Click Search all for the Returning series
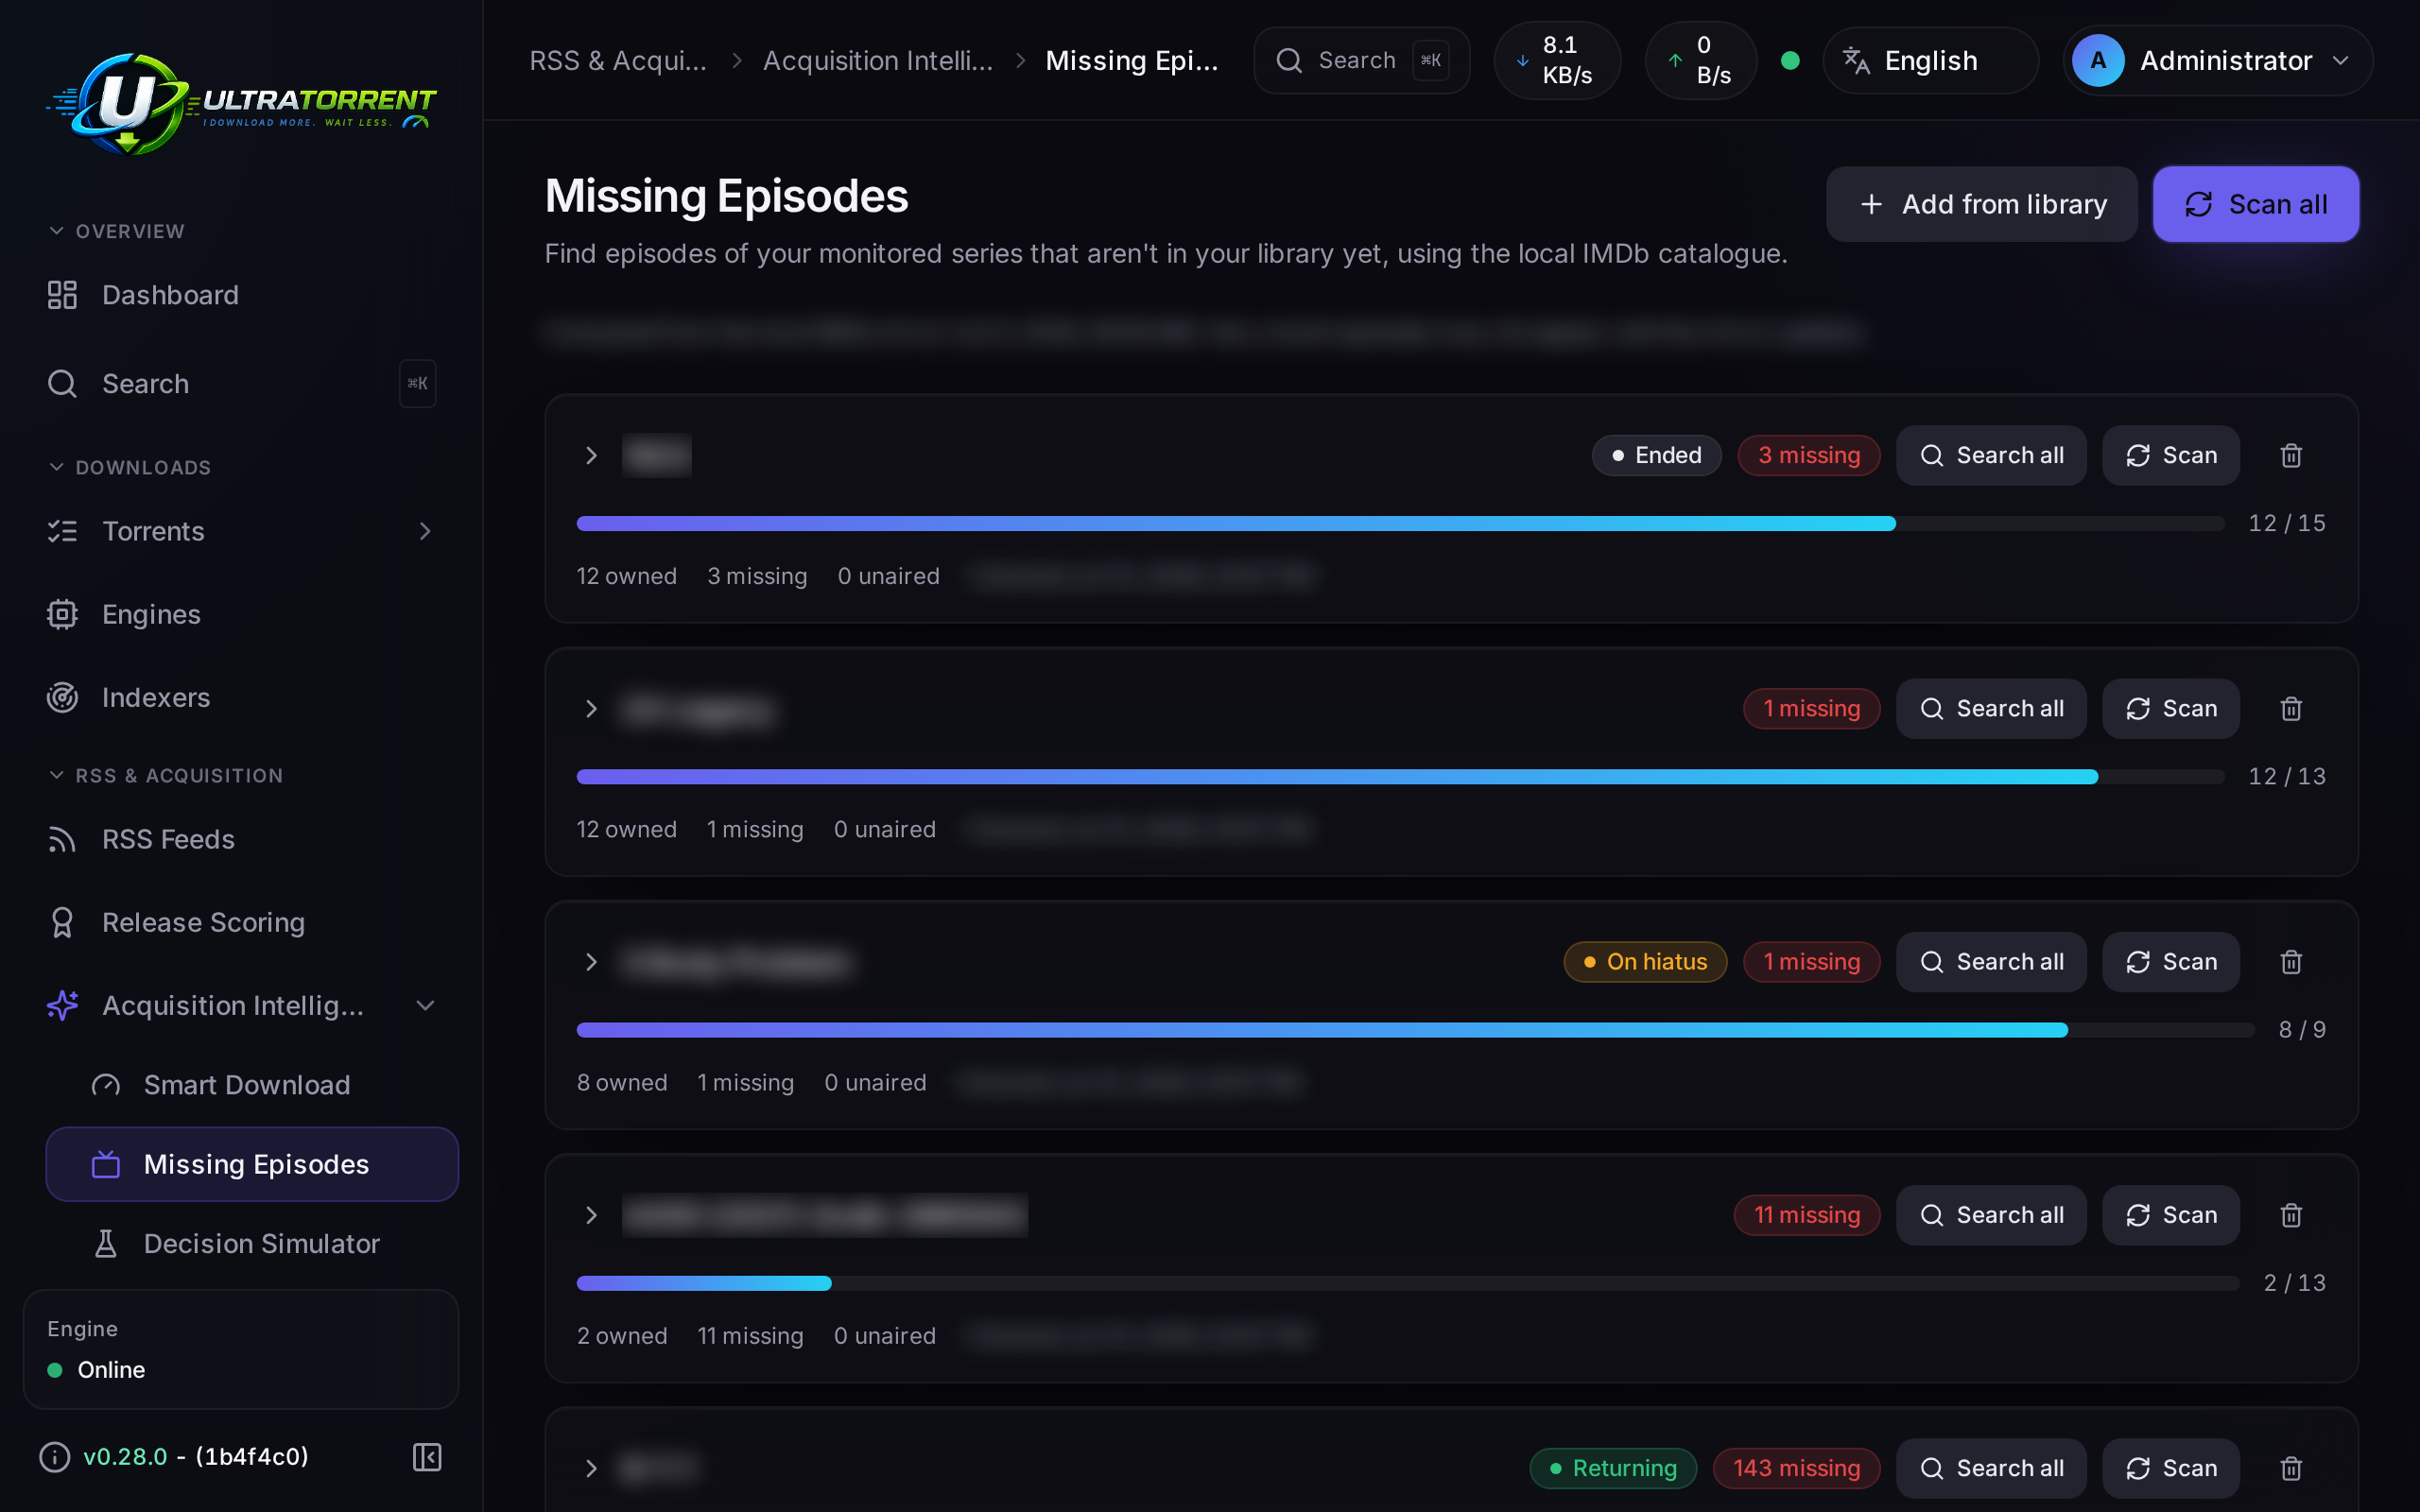The image size is (2420, 1512). pyautogui.click(x=1991, y=1468)
